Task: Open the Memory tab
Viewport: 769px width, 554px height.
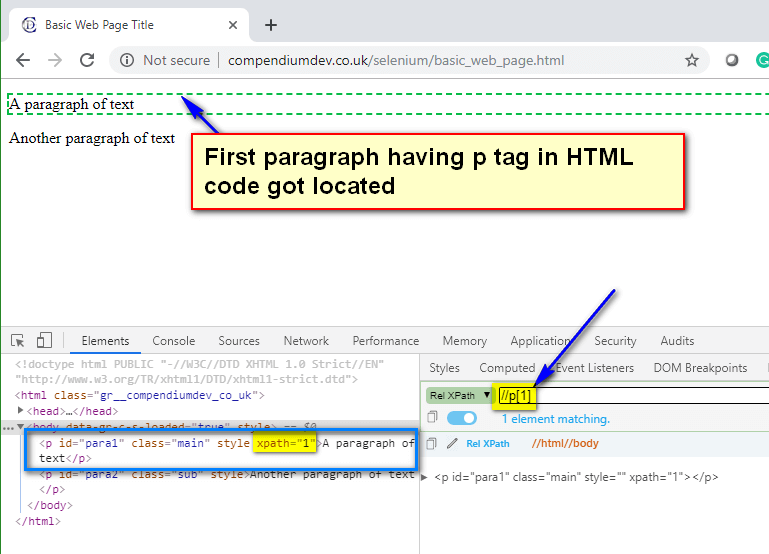Action: tap(464, 341)
